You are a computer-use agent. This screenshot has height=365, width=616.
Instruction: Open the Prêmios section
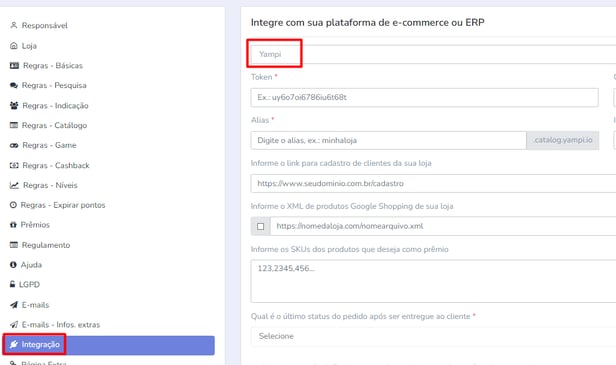(x=35, y=225)
